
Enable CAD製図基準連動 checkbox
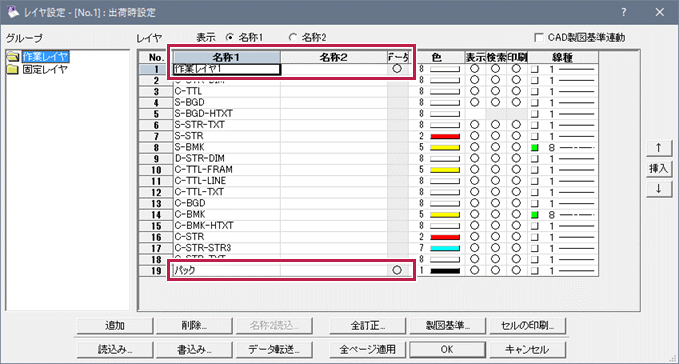(x=539, y=38)
